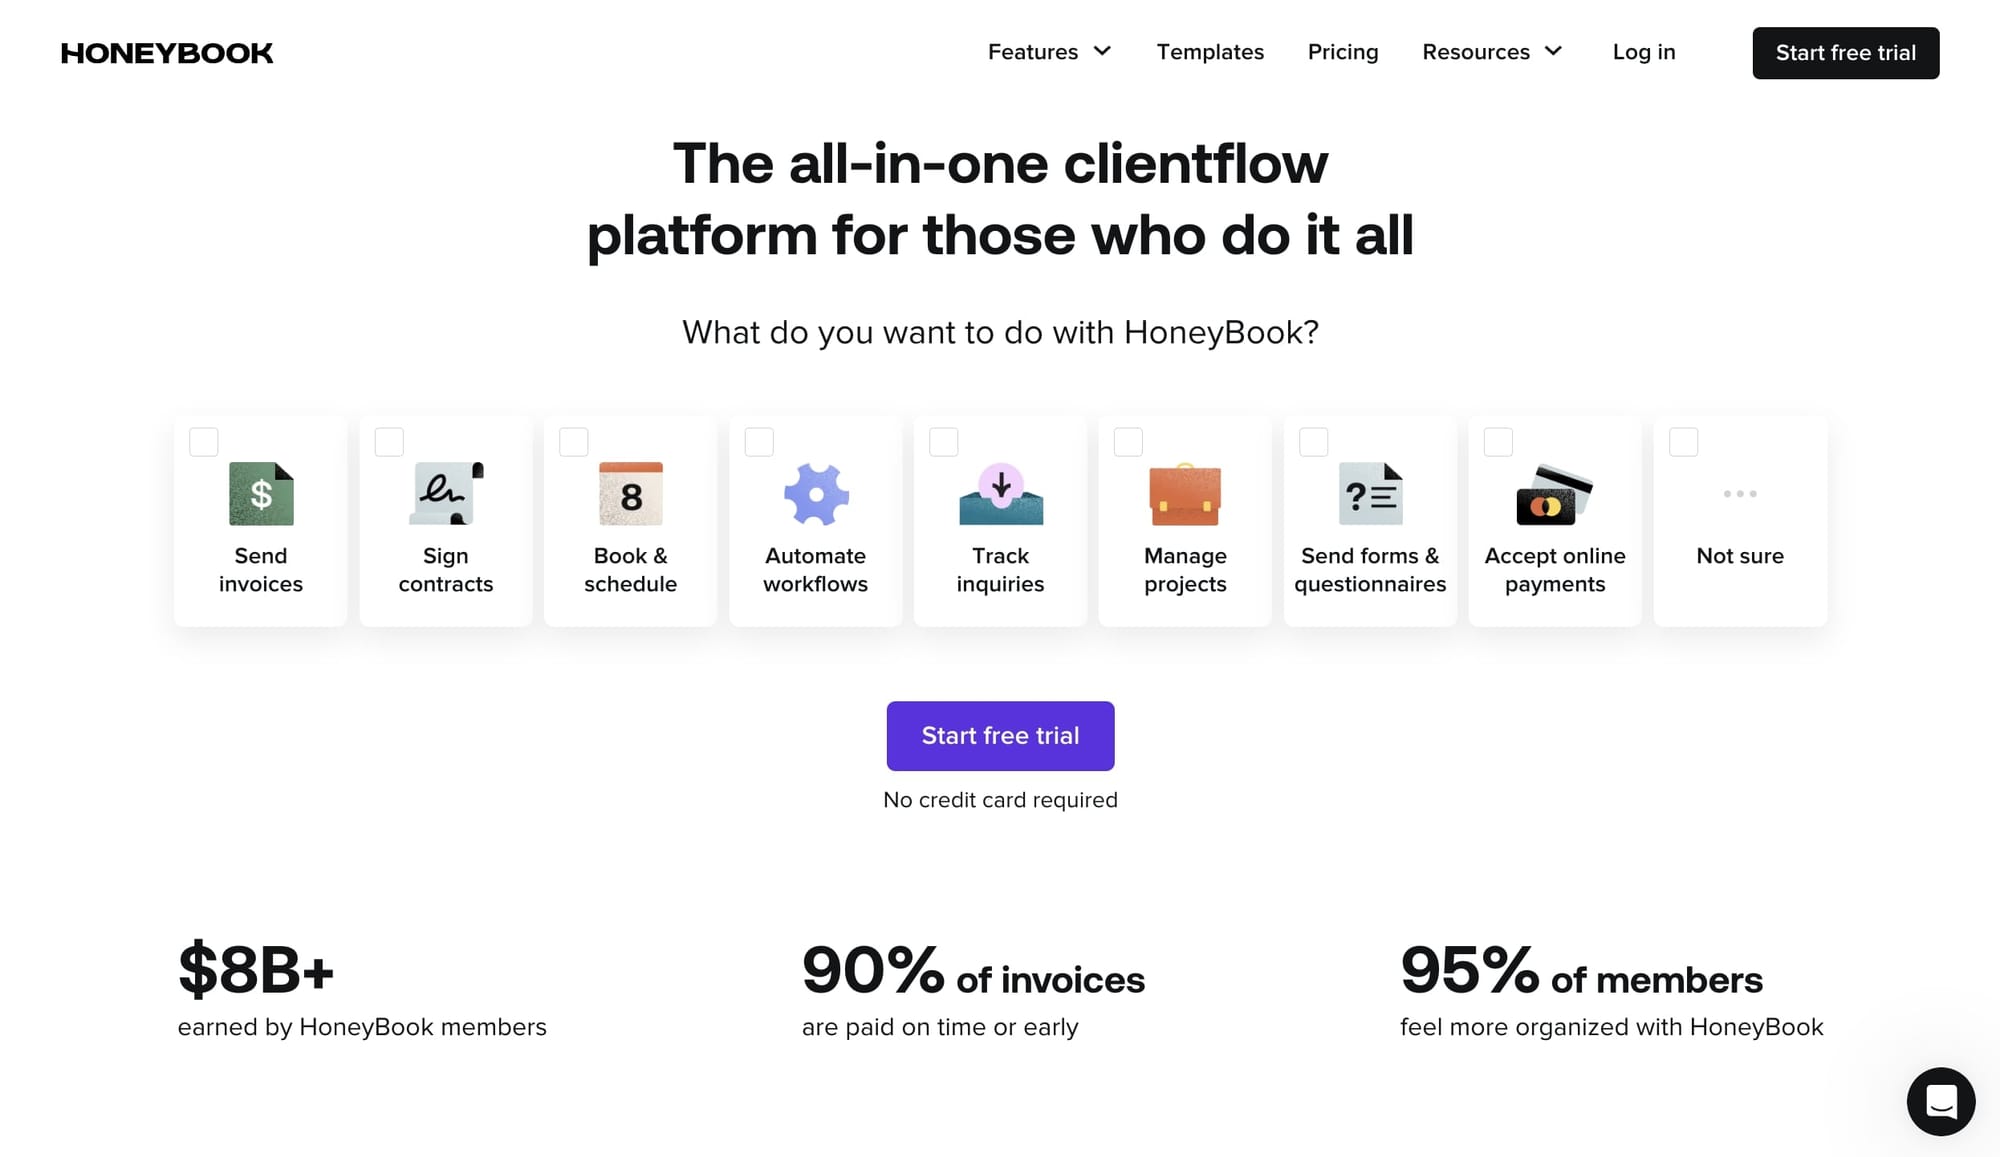
Task: Click the HoneyBook logo
Action: click(167, 53)
